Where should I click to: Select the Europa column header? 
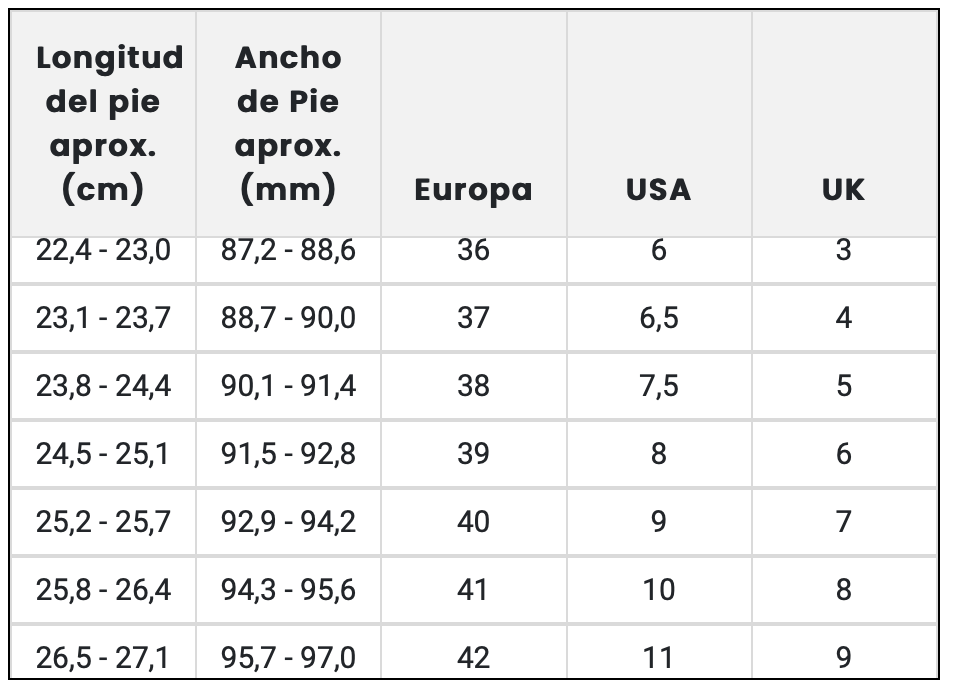[473, 190]
